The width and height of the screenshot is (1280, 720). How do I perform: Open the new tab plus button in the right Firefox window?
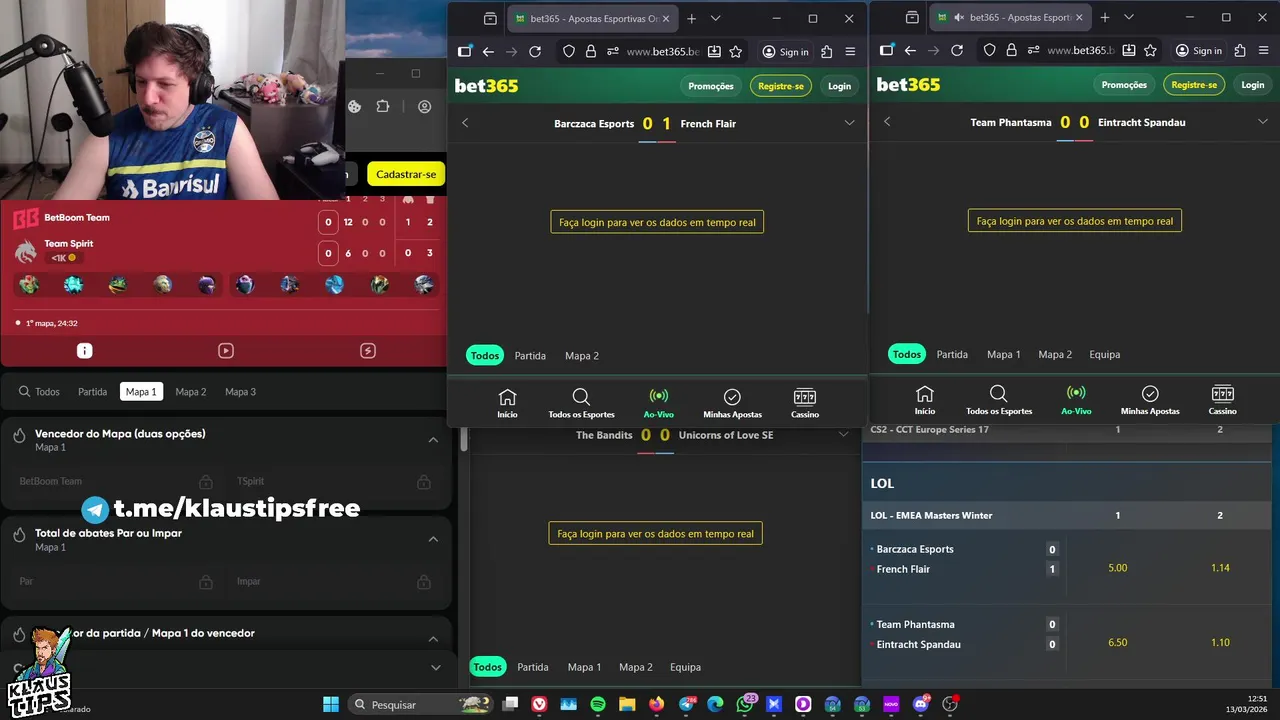tap(1105, 18)
